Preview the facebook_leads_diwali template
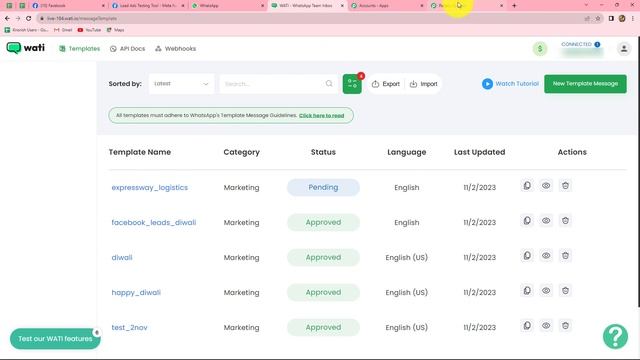The height and width of the screenshot is (360, 640). click(546, 221)
